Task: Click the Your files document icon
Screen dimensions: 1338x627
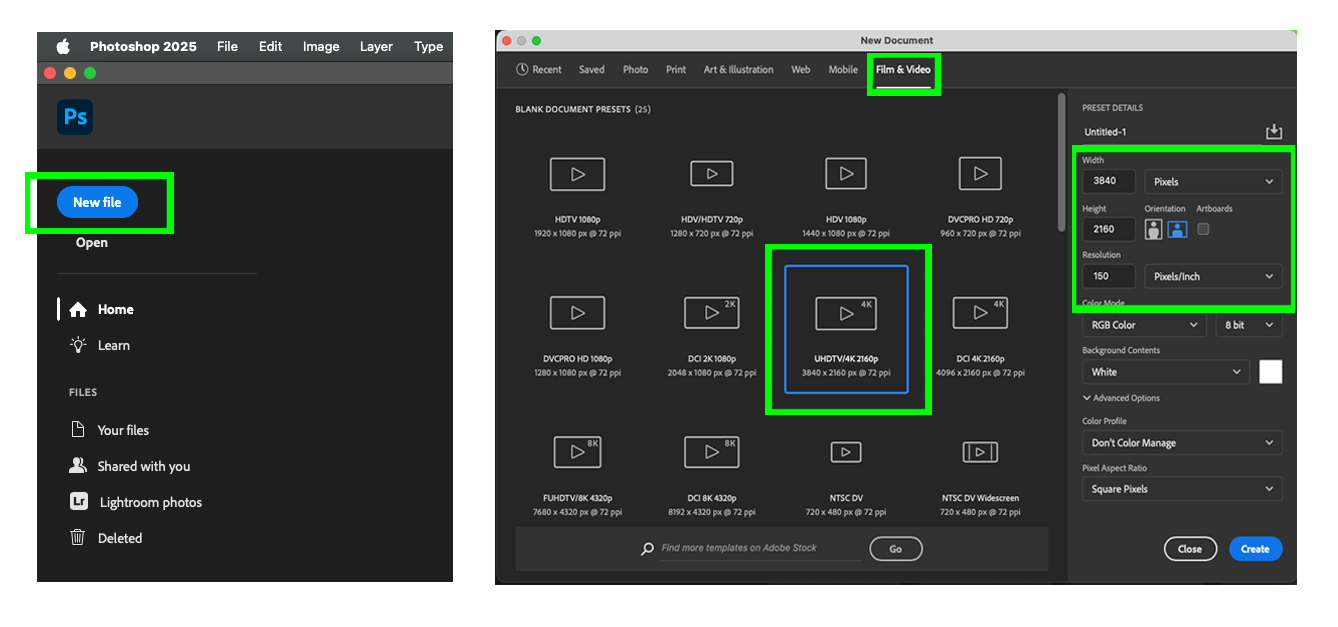Action: click(77, 430)
